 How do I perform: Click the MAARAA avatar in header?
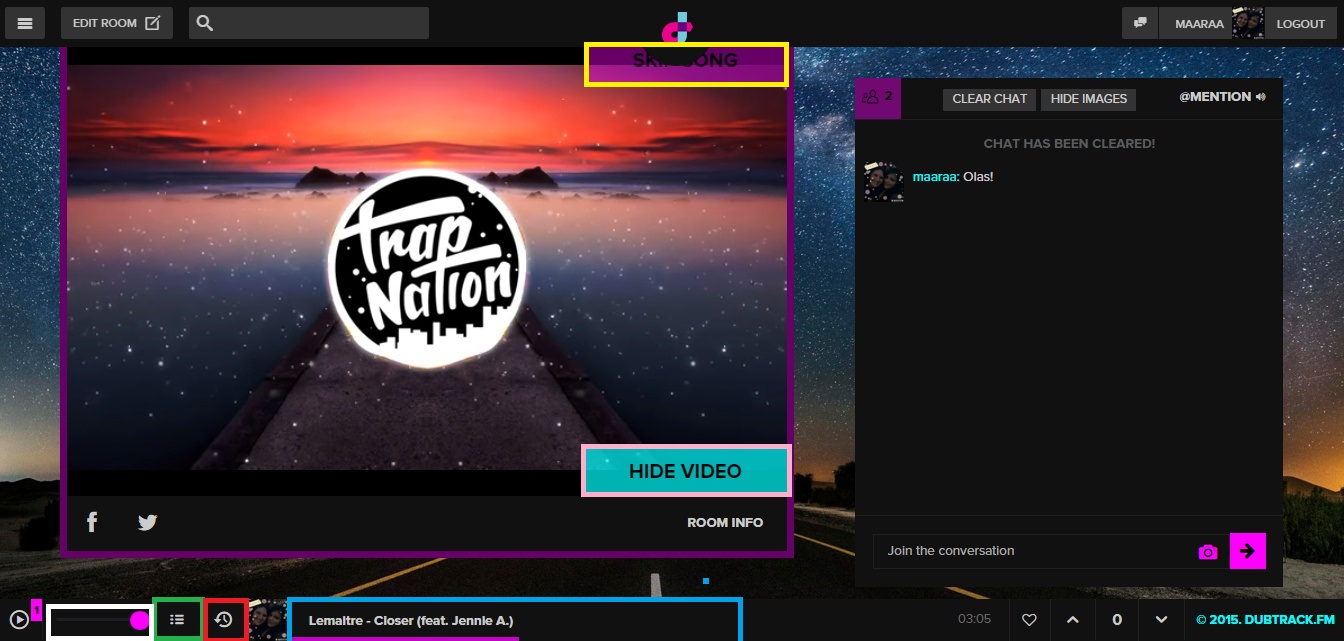pyautogui.click(x=1248, y=23)
